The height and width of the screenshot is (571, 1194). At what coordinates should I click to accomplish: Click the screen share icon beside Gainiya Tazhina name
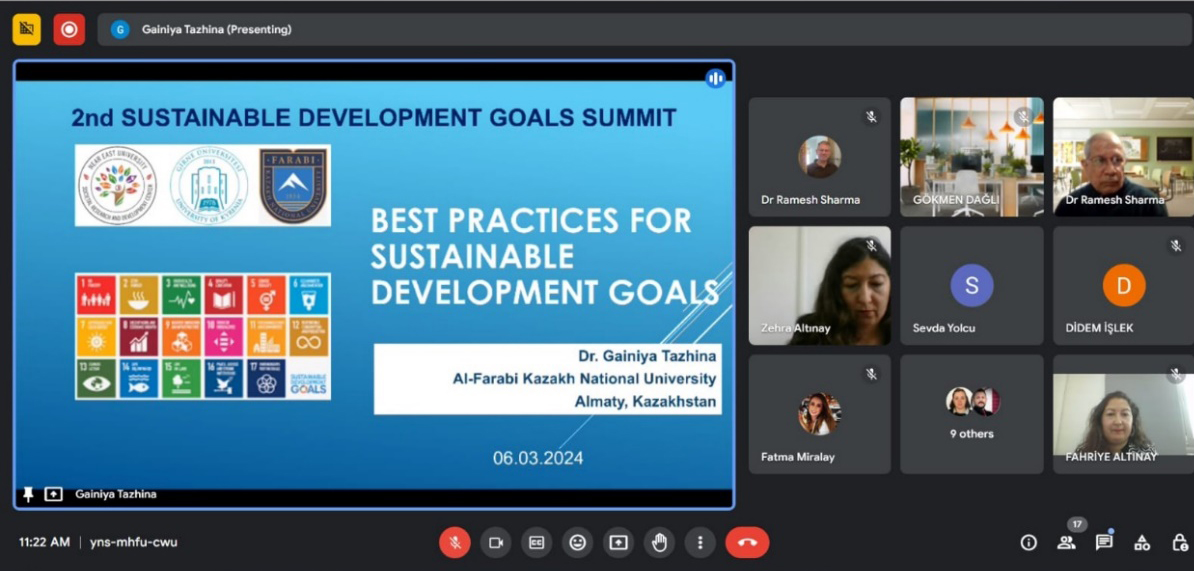[x=53, y=494]
